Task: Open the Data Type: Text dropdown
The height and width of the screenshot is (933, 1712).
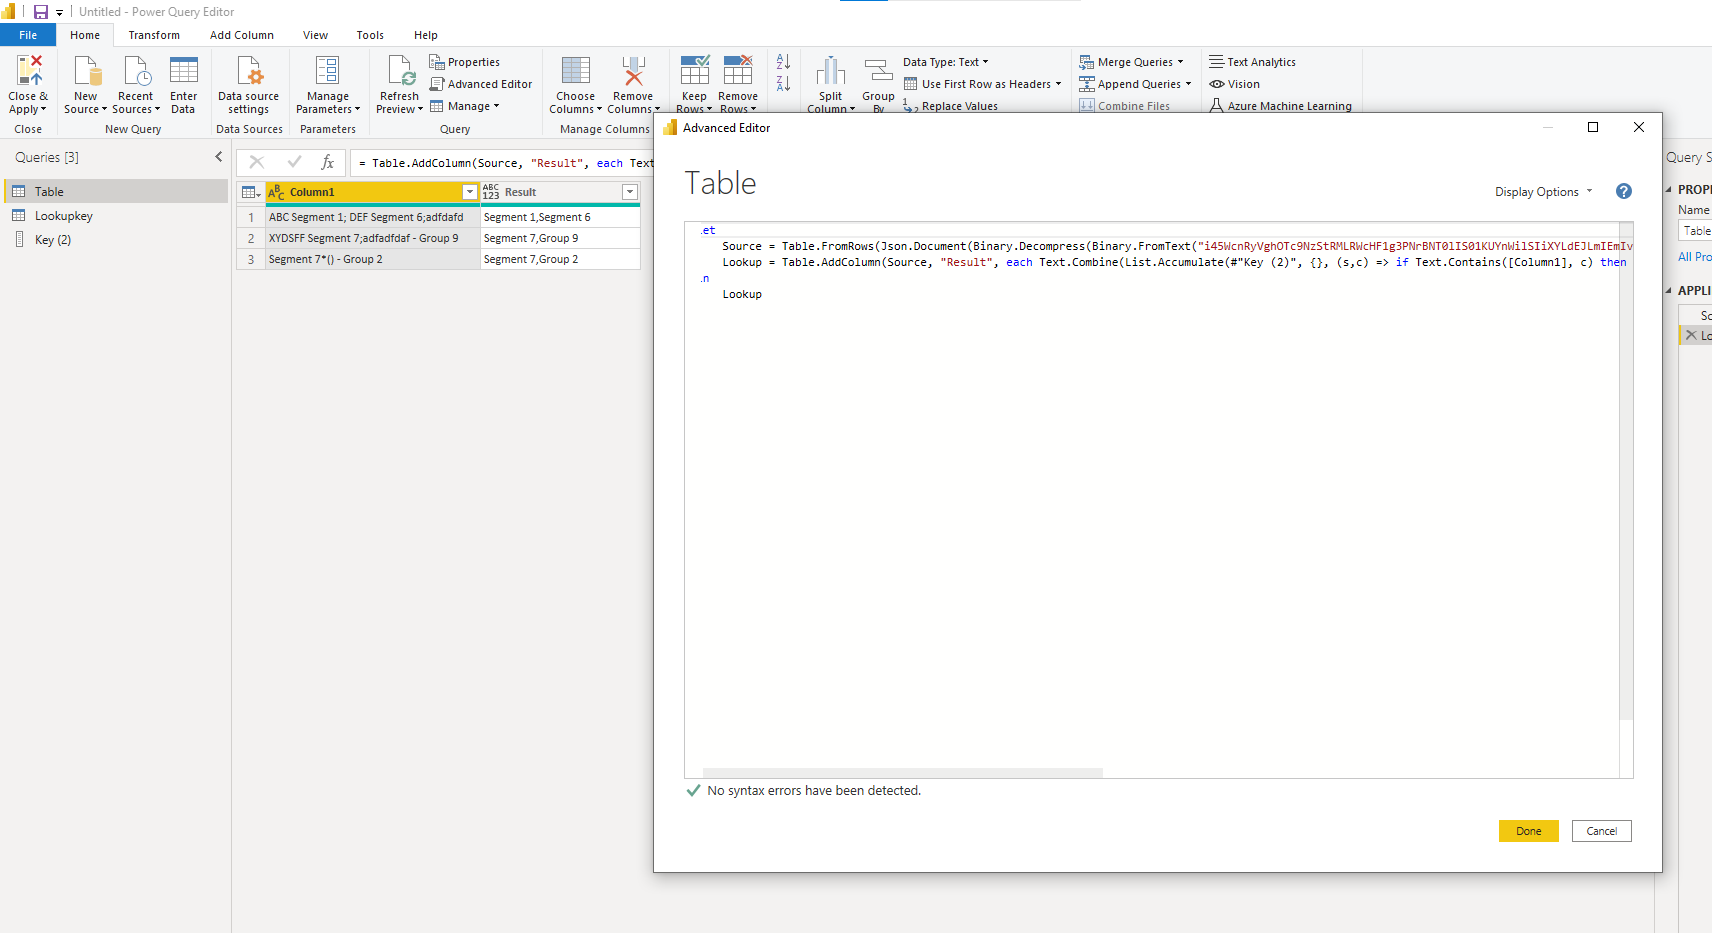Action: coord(945,62)
